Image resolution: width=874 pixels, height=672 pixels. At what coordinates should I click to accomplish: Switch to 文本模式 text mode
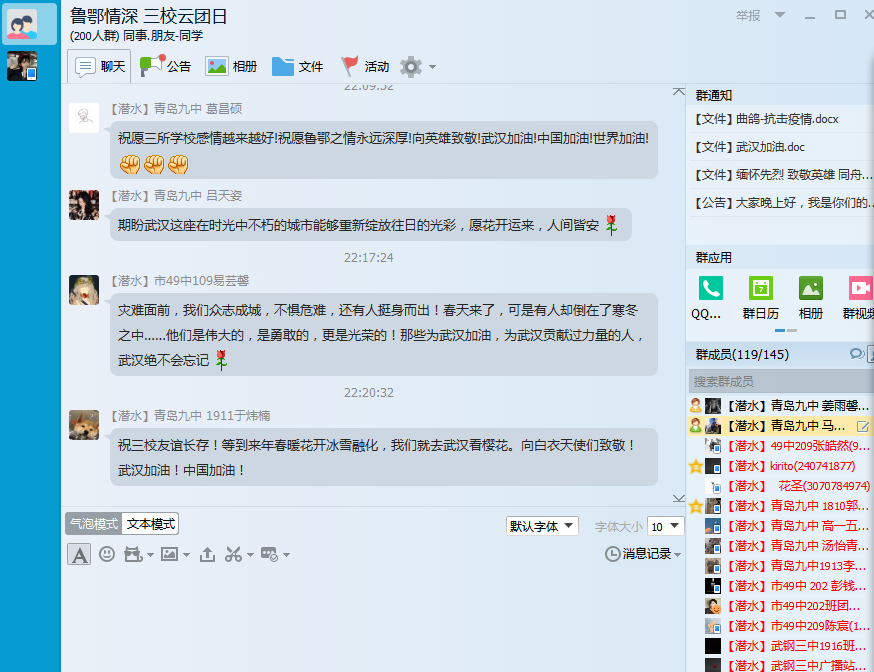tap(152, 523)
